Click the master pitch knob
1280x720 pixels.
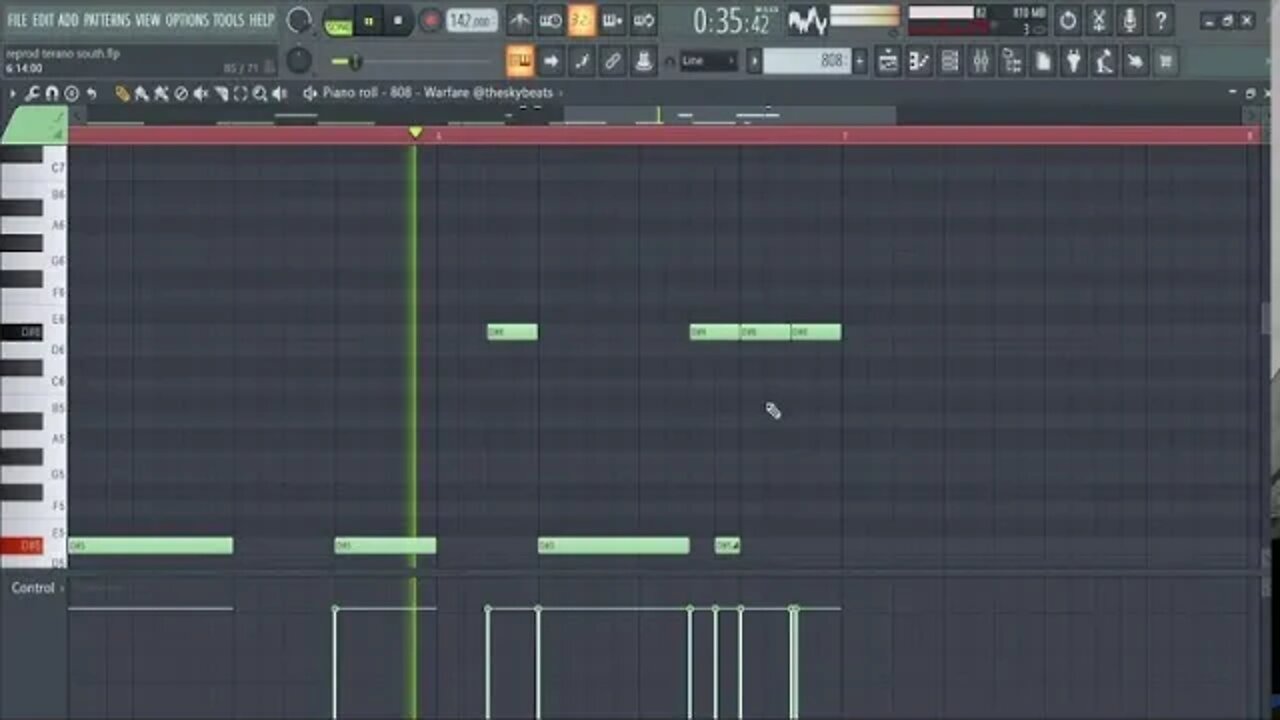coord(298,61)
